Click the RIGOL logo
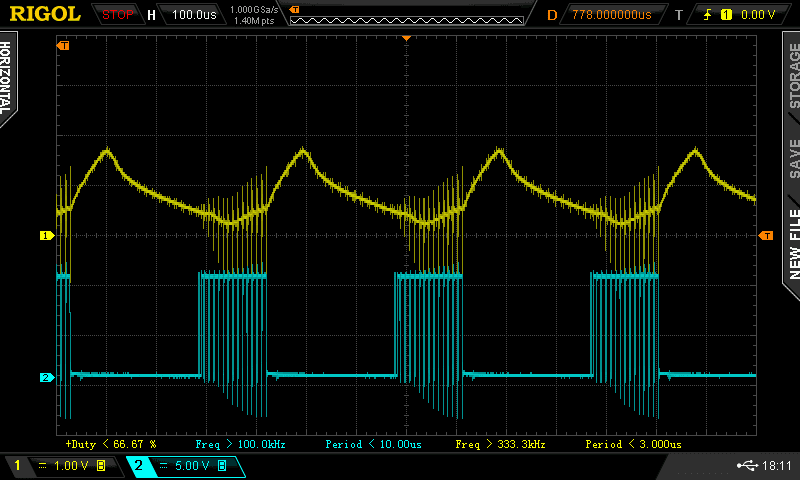 [x=45, y=14]
